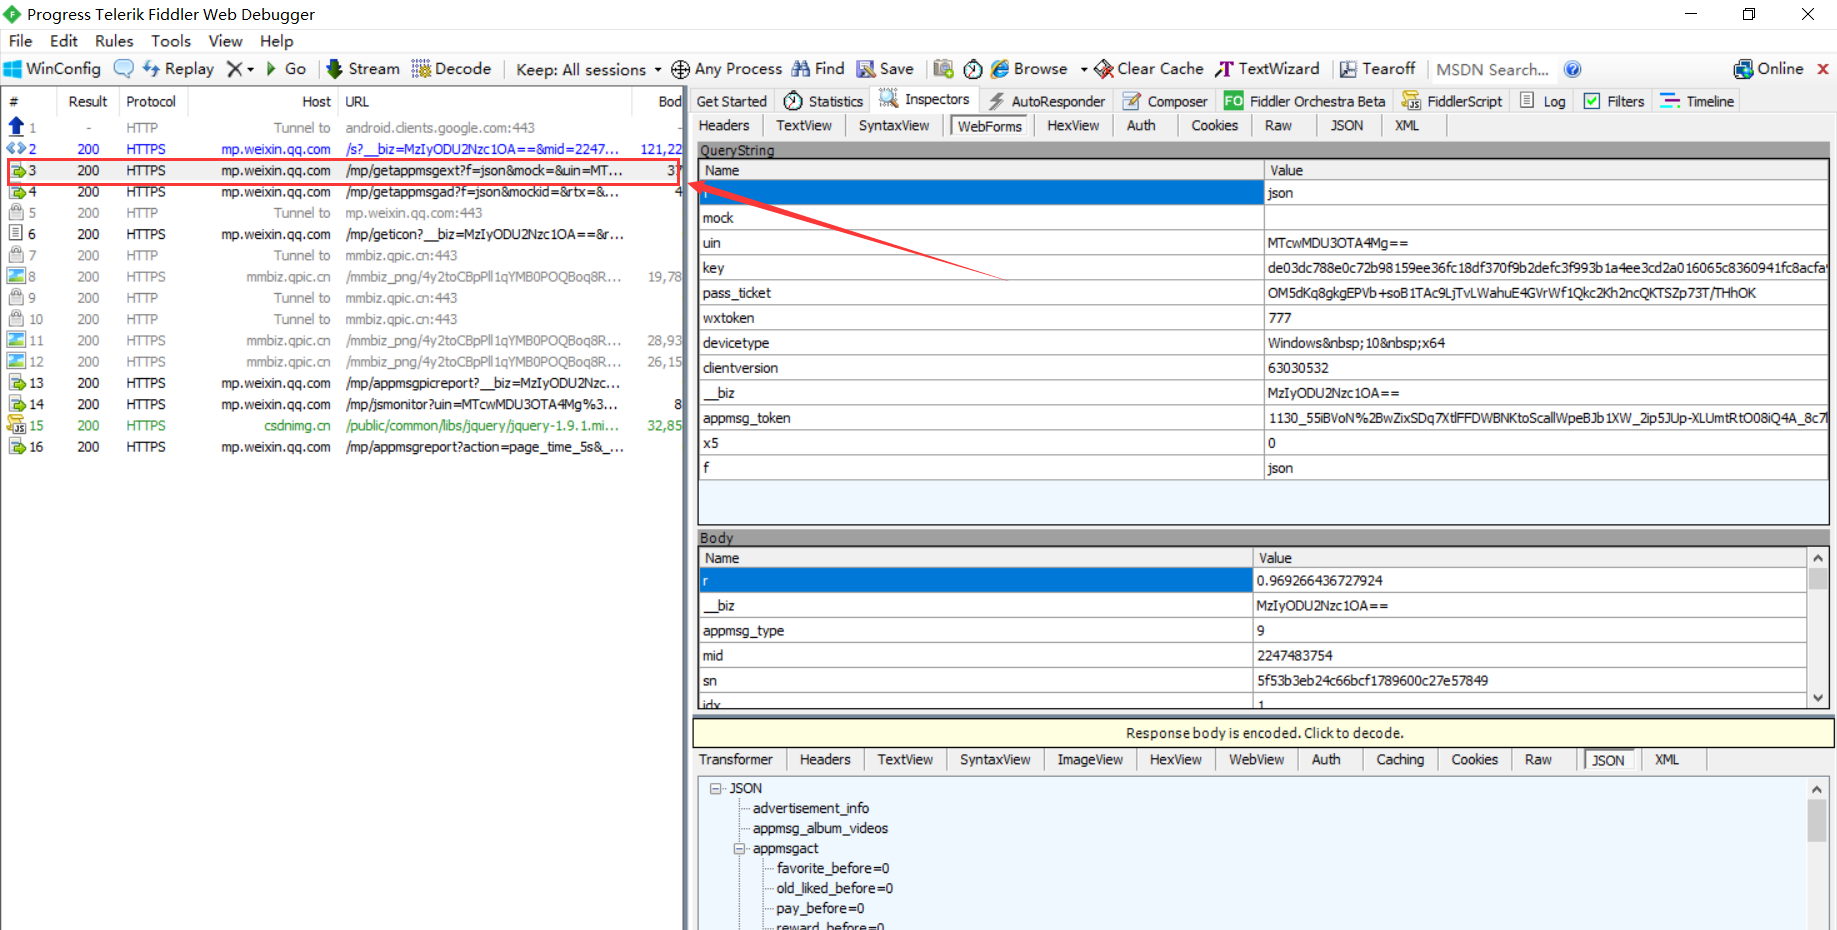This screenshot has height=930, width=1837.
Task: Toggle Stream mode
Action: [363, 69]
